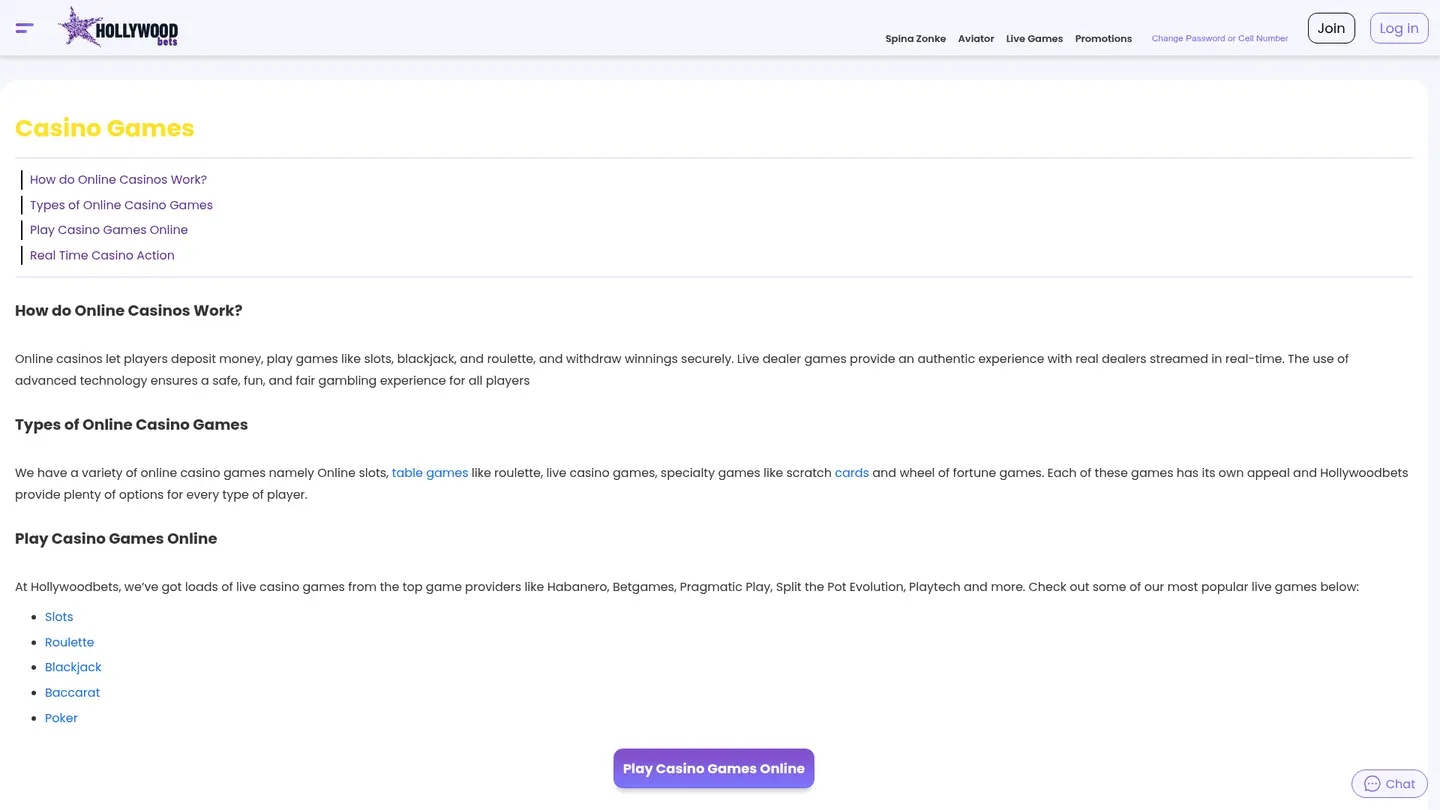The image size is (1440, 810).
Task: Jump to Types of Online Casino Games
Action: (121, 205)
